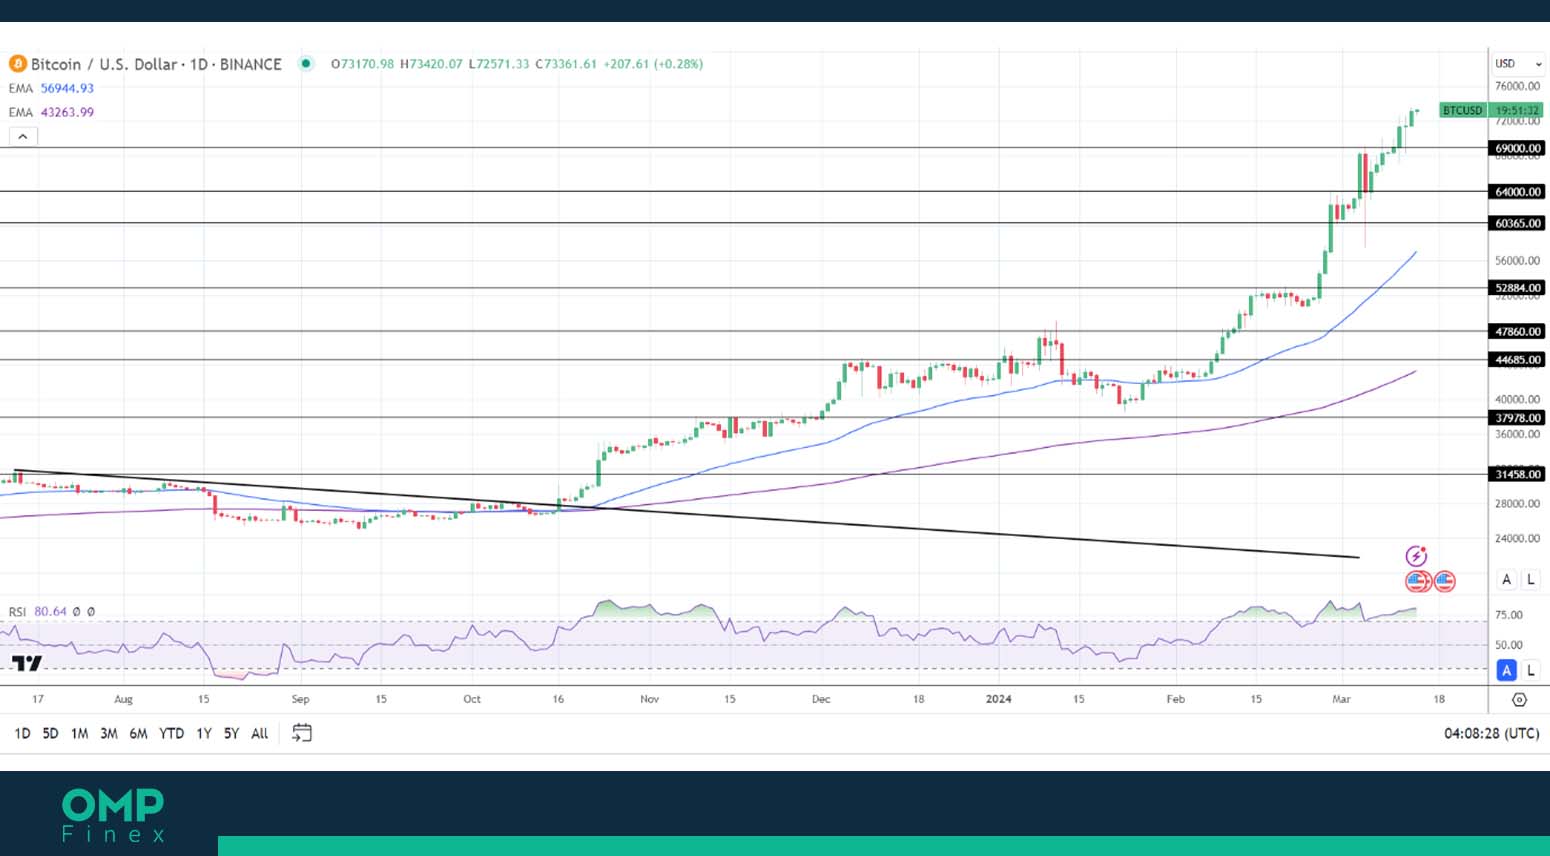The width and height of the screenshot is (1550, 856).
Task: Open the left US flag economic event
Action: click(1417, 581)
